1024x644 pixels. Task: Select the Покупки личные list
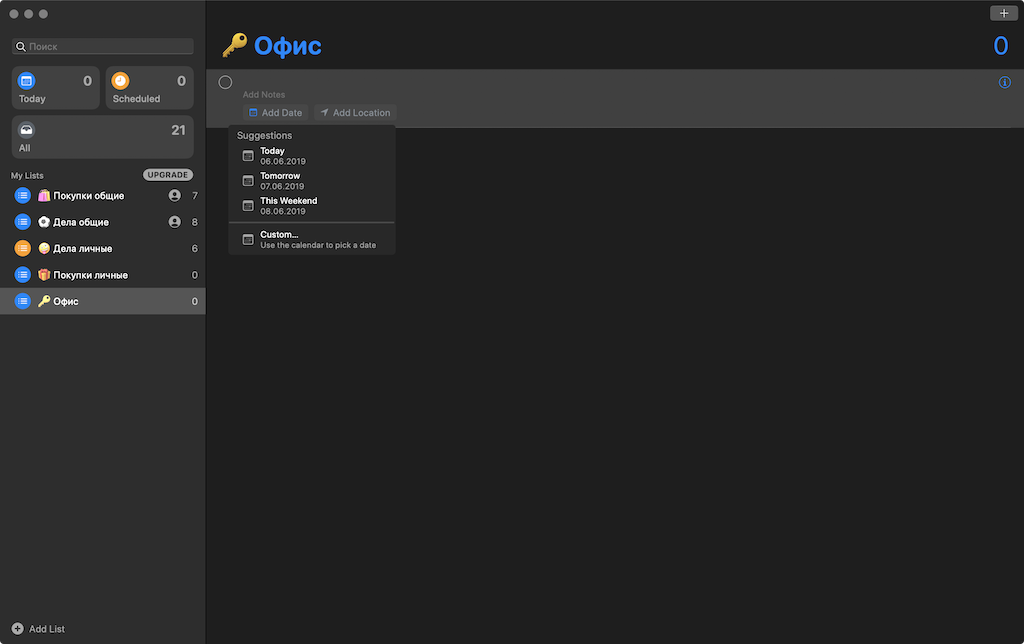coord(103,275)
